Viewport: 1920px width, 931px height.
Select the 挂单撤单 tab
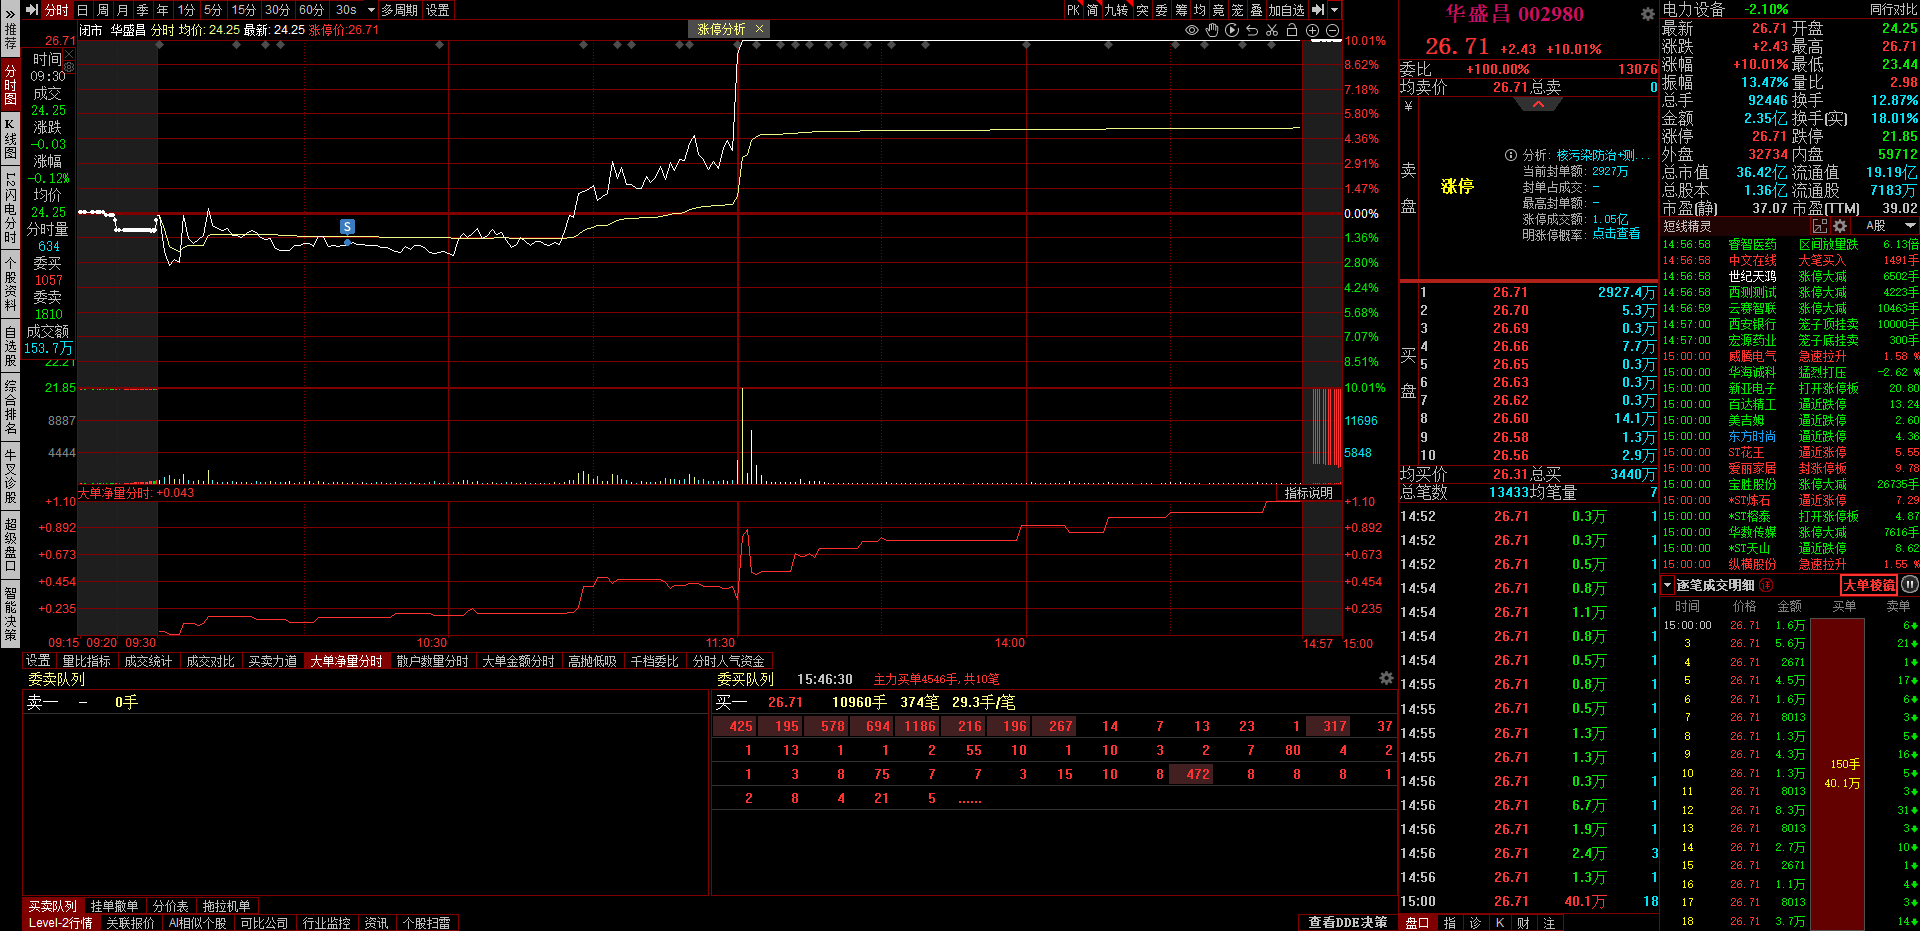(x=114, y=906)
